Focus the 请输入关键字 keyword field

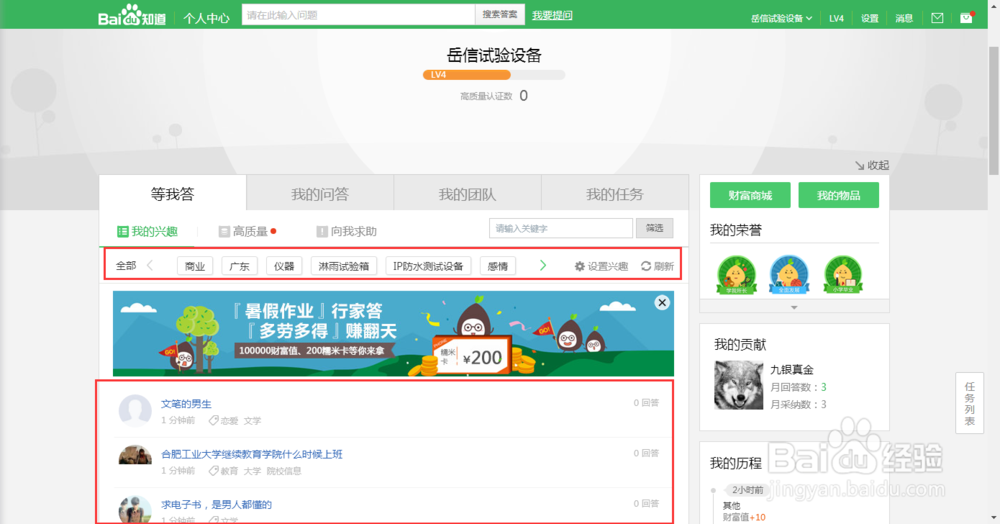pos(561,228)
